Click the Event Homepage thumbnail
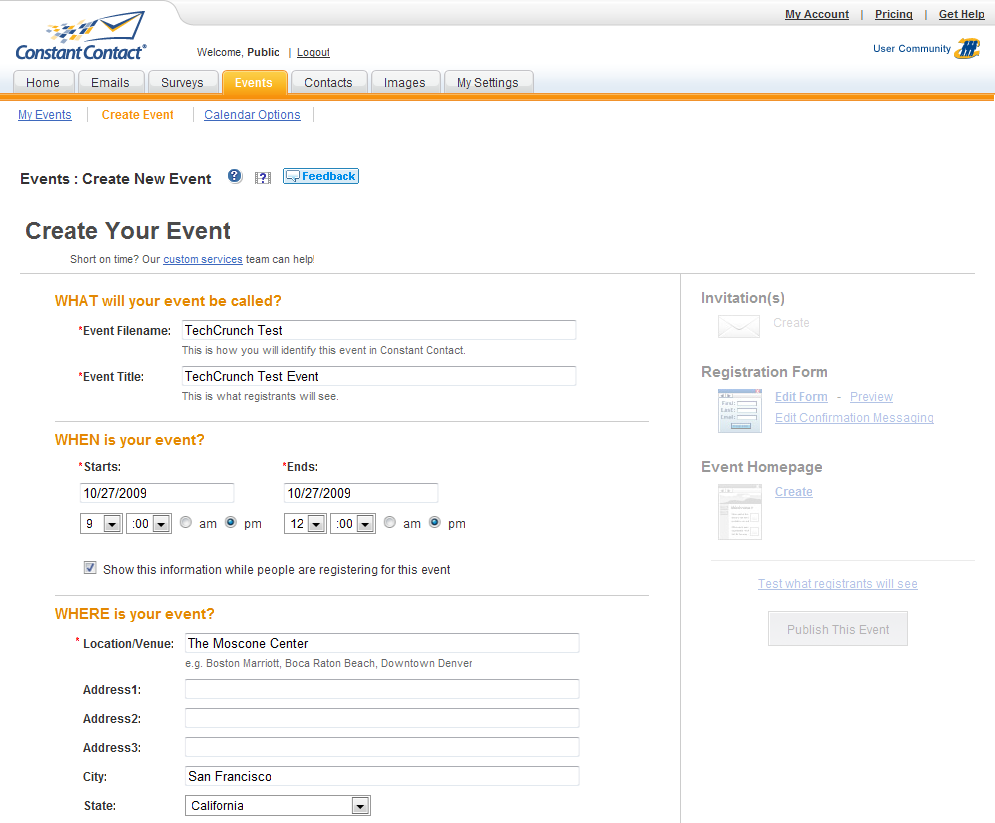The width and height of the screenshot is (995, 823). [740, 511]
